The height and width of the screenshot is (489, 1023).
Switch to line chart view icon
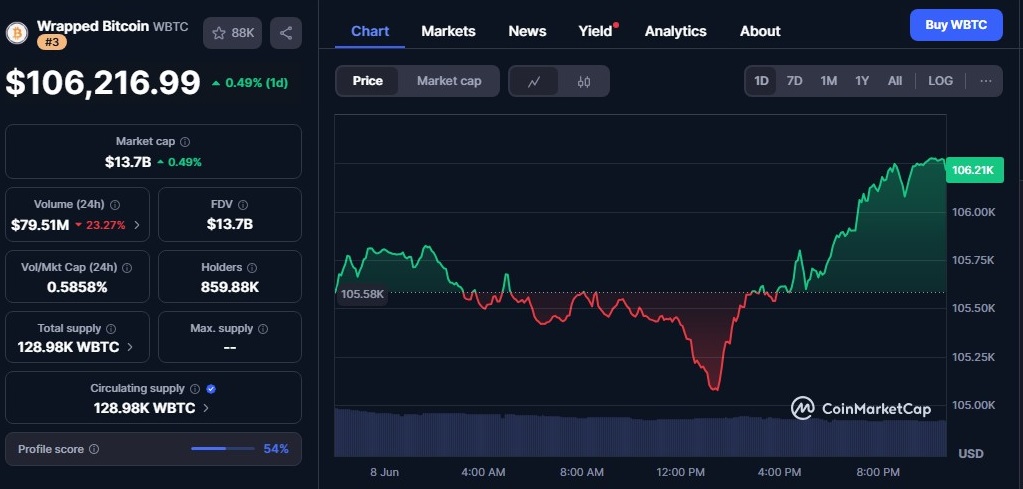[534, 82]
